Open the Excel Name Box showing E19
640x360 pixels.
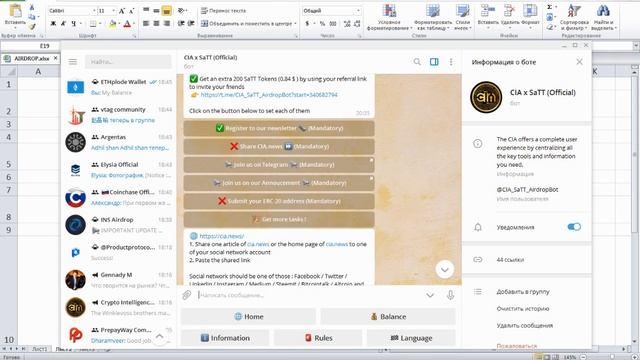(x=31, y=46)
